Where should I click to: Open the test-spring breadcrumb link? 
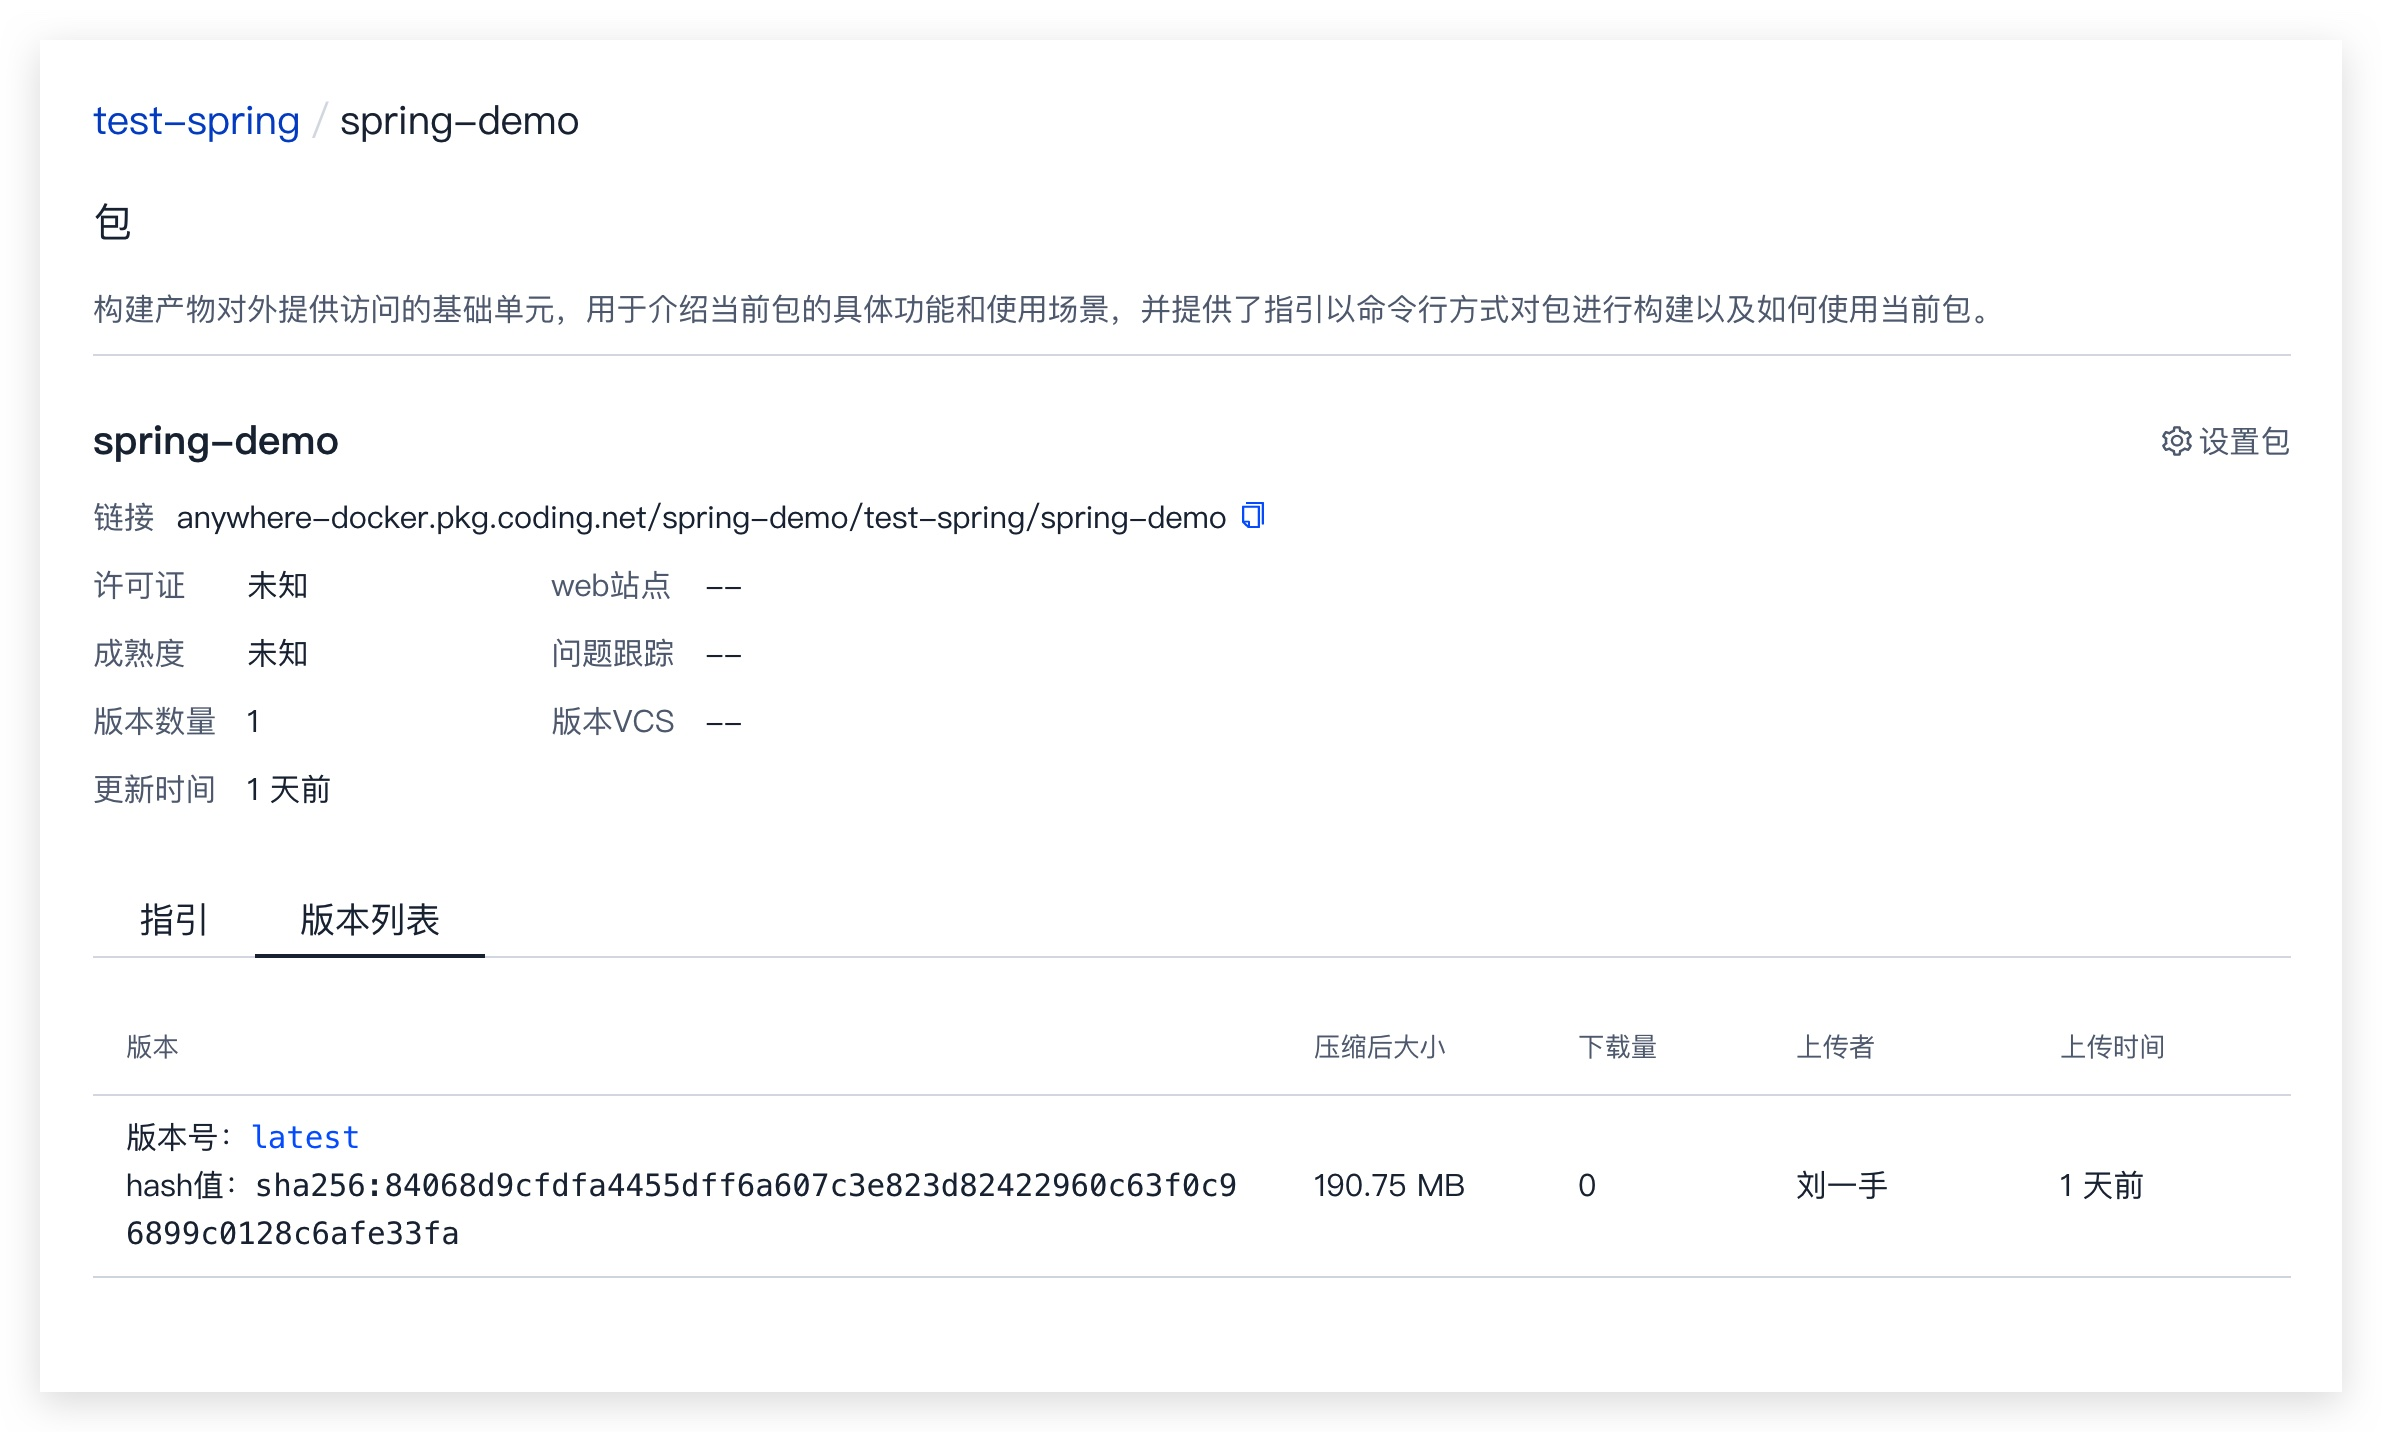pyautogui.click(x=195, y=120)
